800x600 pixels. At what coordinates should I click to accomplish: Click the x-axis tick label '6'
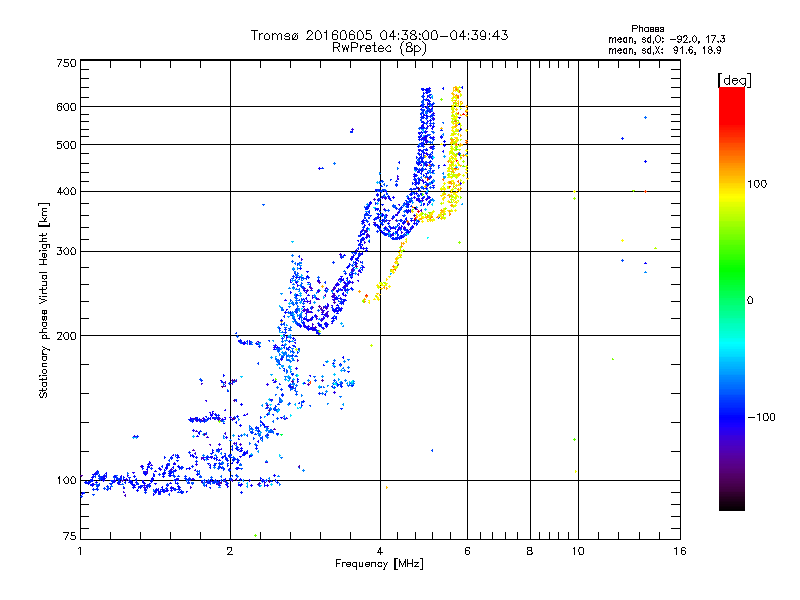tap(467, 551)
